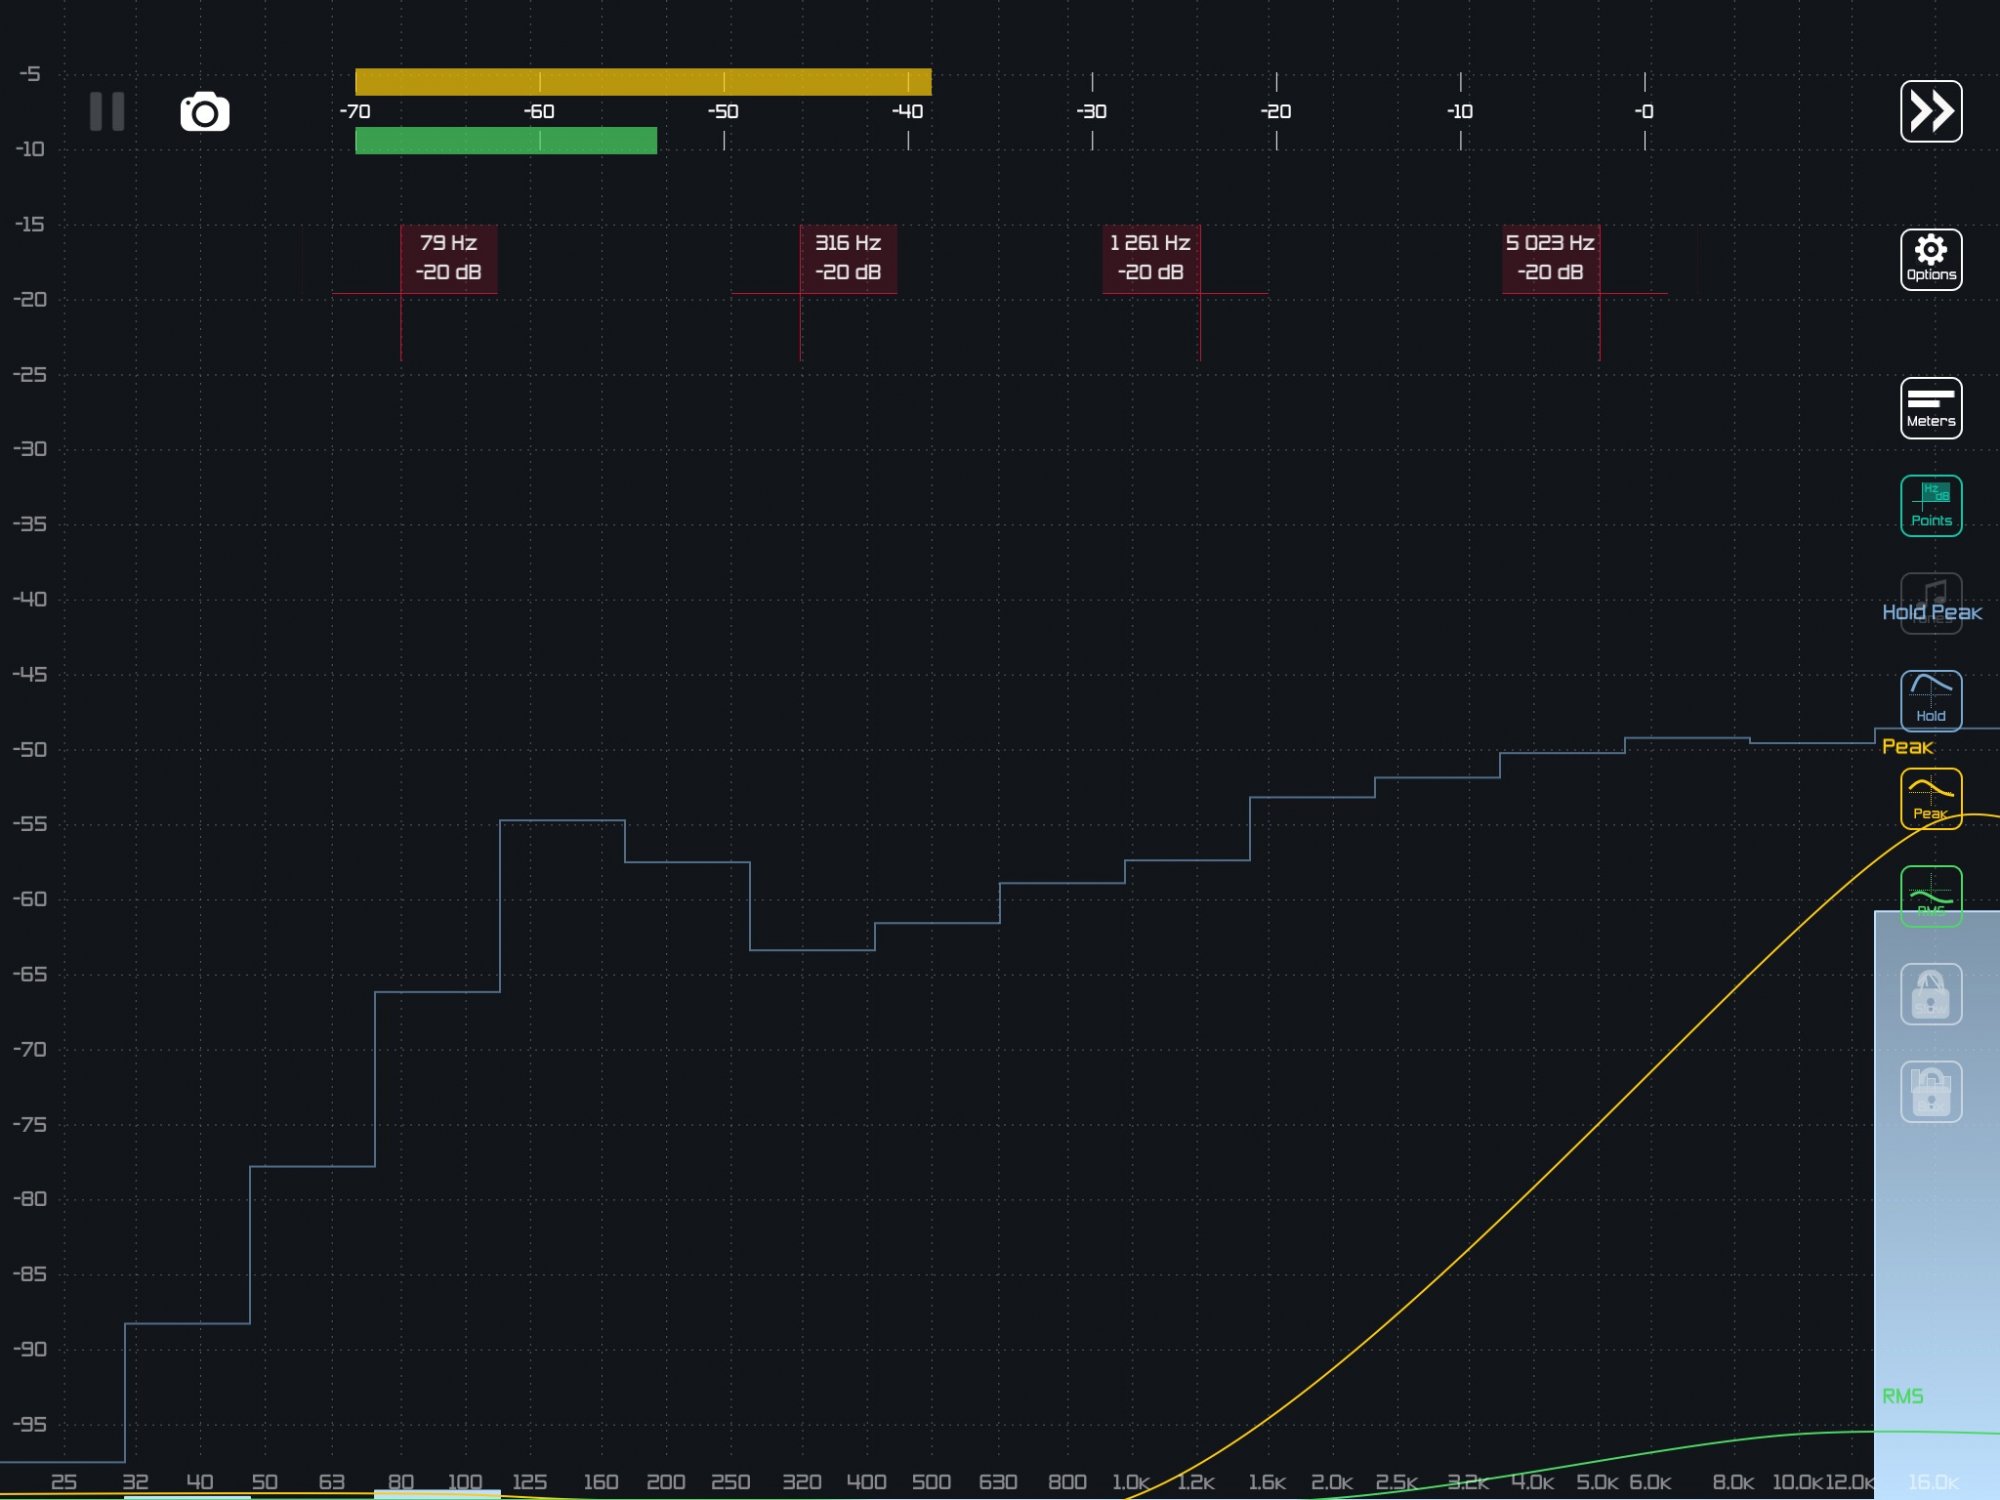The image size is (2000, 1500).
Task: Click the 1.0k frequency axis label
Action: 1130,1482
